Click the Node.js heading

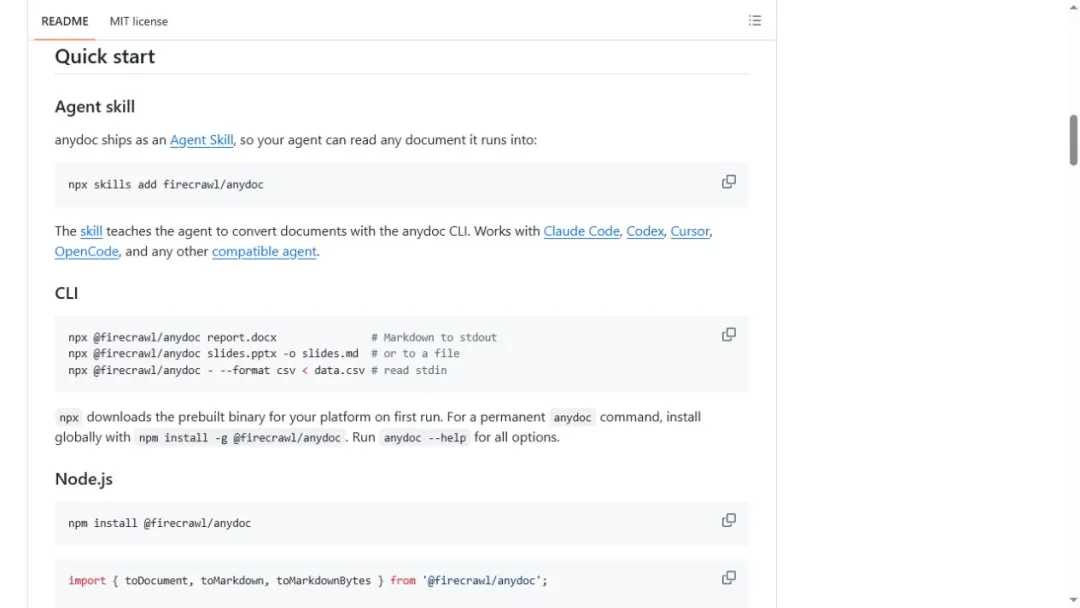click(x=83, y=479)
